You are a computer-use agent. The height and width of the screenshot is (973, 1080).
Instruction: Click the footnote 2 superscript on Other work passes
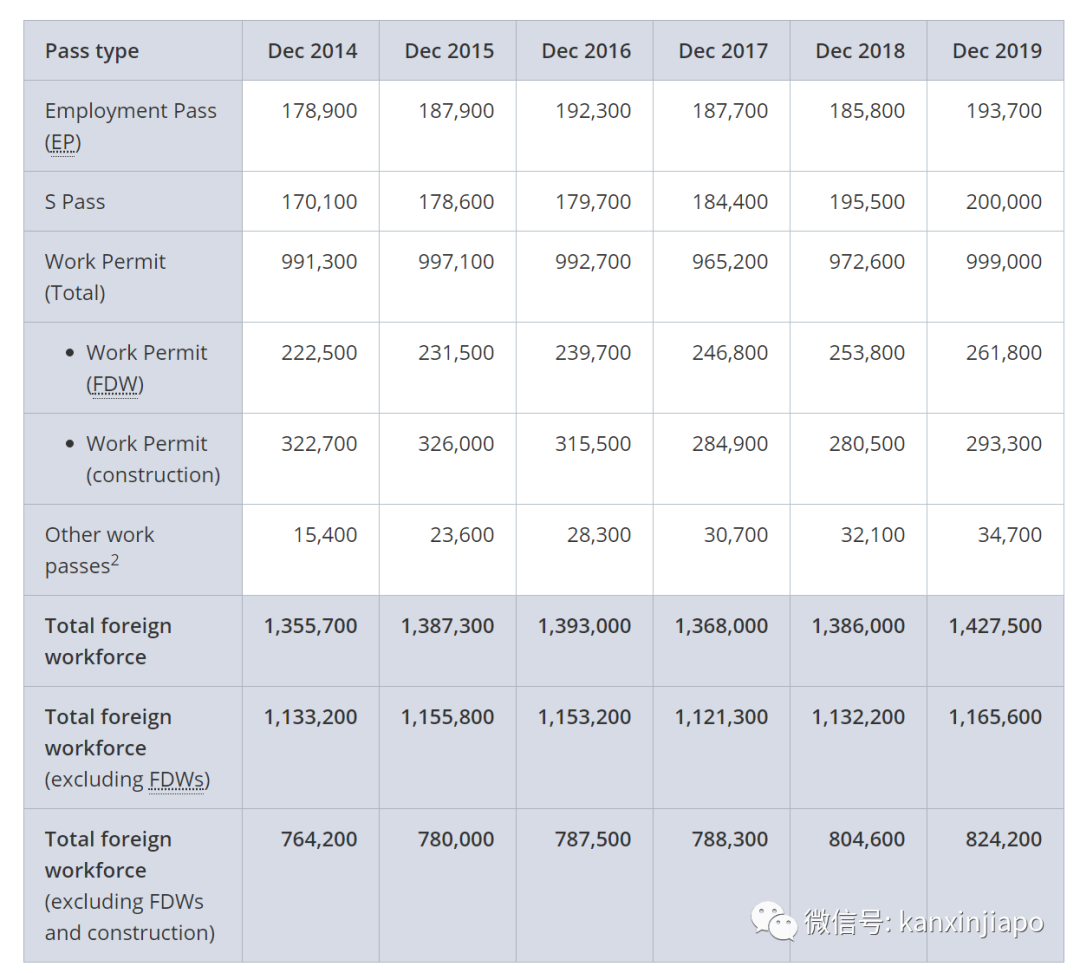coord(115,561)
